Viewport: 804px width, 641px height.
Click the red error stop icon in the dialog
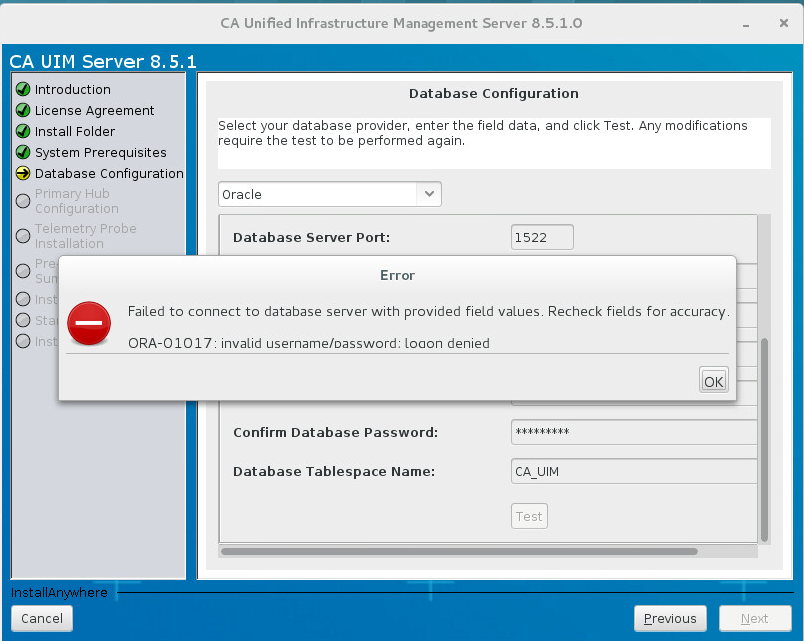coord(88,324)
